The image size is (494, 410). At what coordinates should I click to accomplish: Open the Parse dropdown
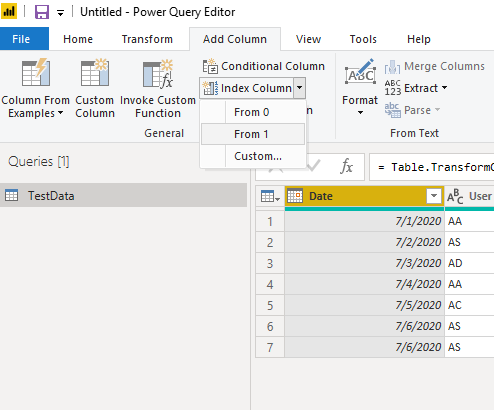[412, 110]
